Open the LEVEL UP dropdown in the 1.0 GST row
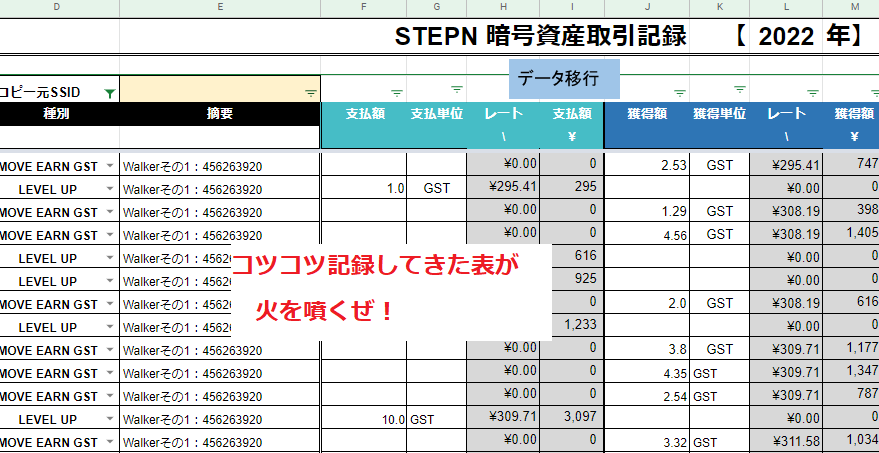The width and height of the screenshot is (879, 453). coord(110,189)
